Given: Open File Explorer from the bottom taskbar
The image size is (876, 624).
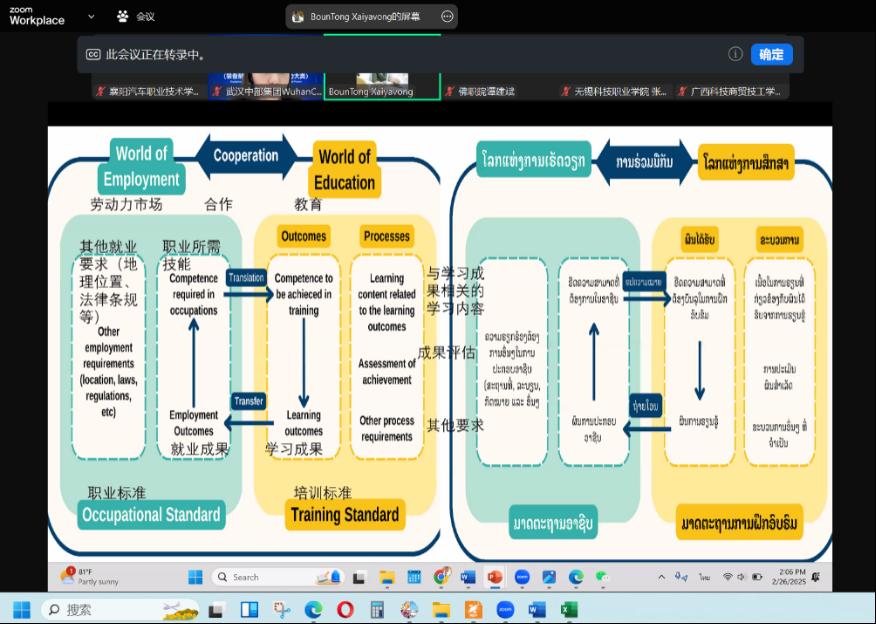Looking at the screenshot, I should pos(441,608).
